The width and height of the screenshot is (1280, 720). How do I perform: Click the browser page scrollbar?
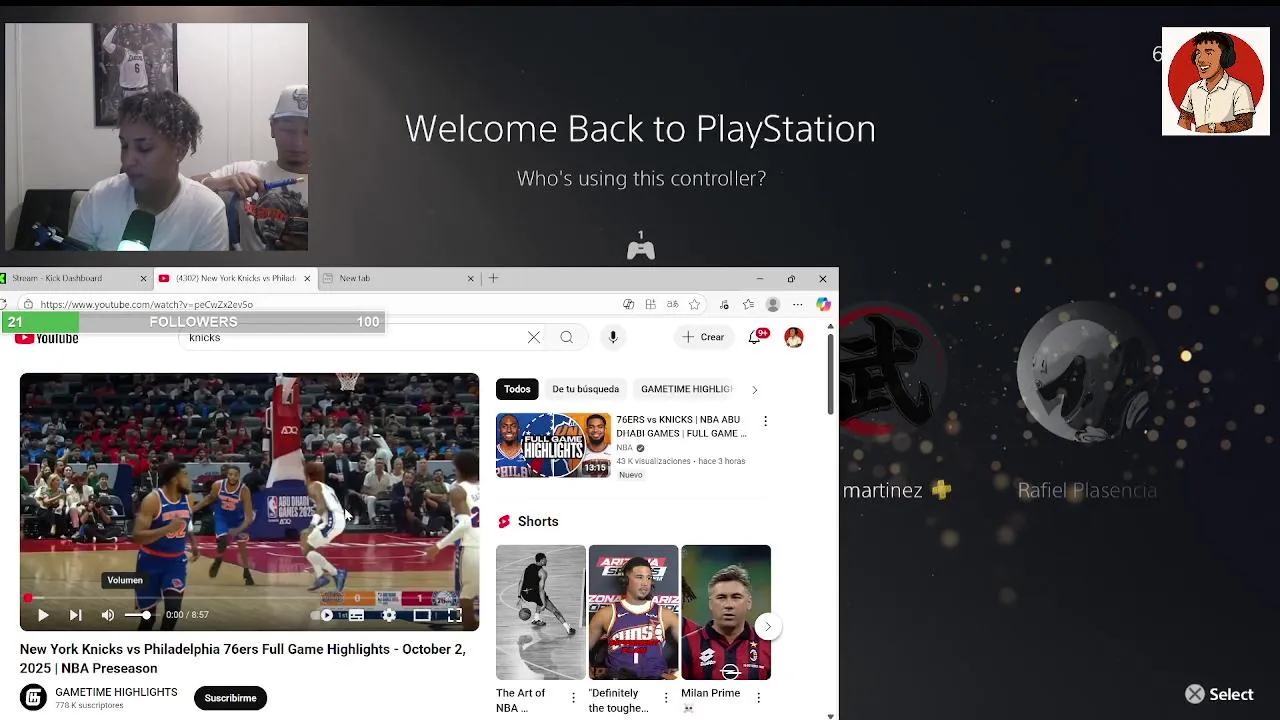pyautogui.click(x=830, y=374)
